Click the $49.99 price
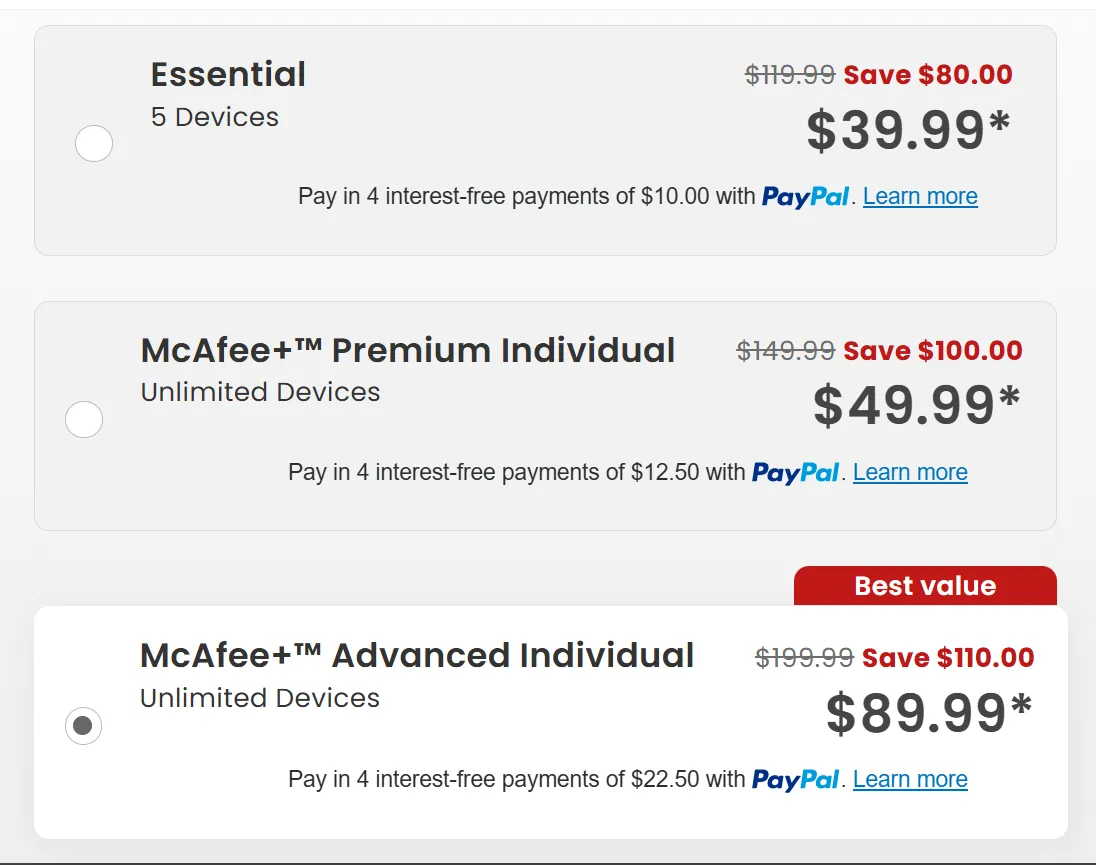Viewport: 1096px width, 865px height. [916, 405]
